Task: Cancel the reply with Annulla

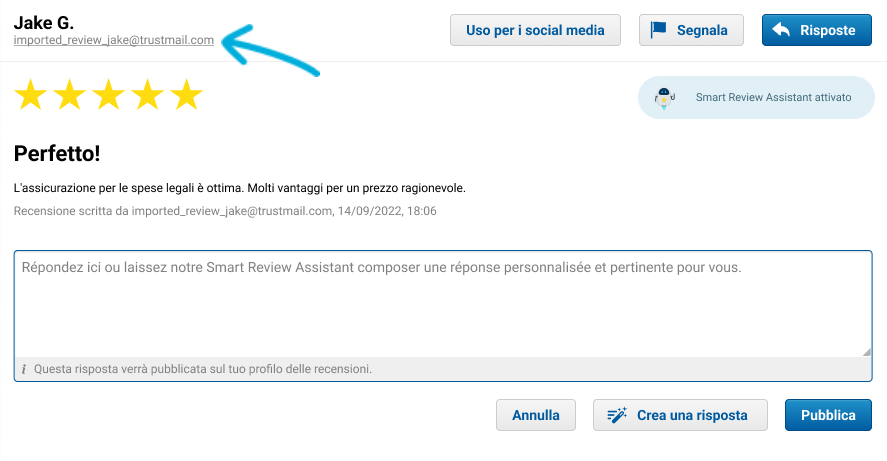Action: pos(536,415)
